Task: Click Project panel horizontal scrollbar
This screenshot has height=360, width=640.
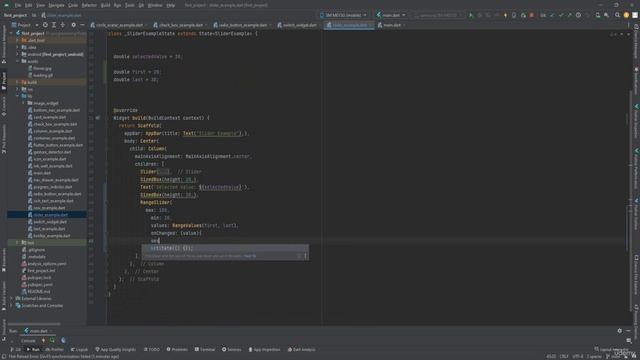Action: pos(35,324)
